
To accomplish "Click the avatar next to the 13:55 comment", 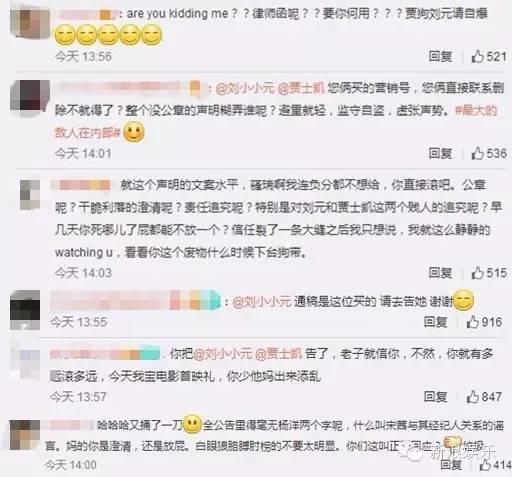I will tap(25, 310).
